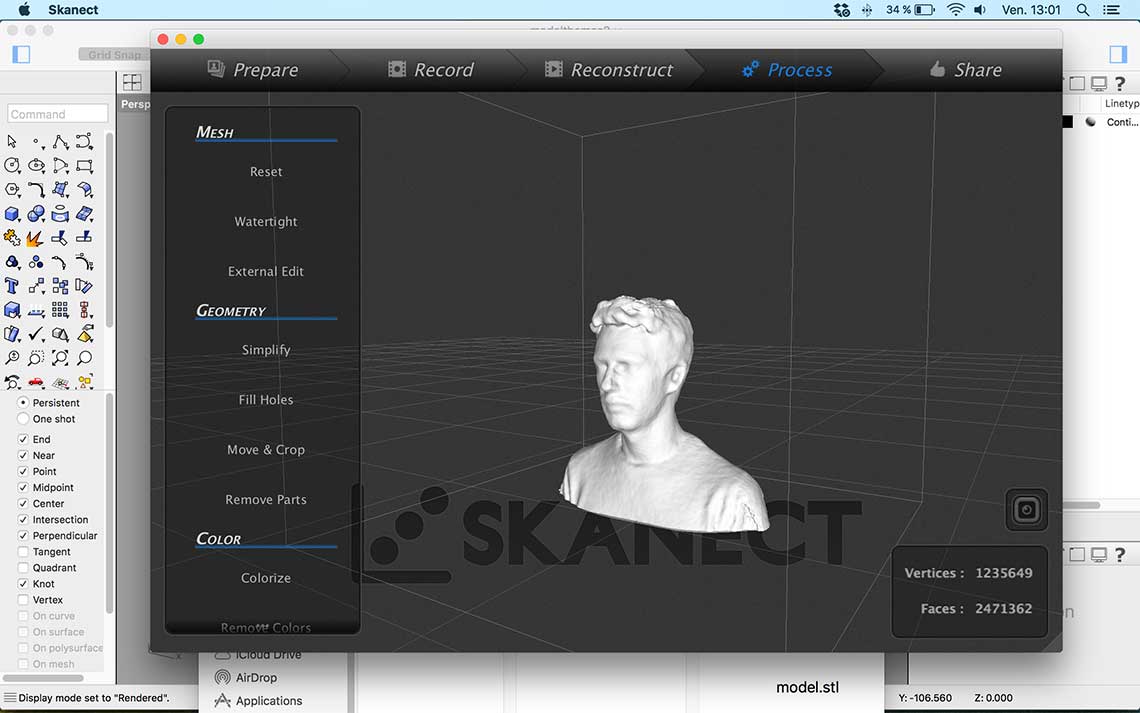Toggle Rhino right sidebar panel icon

[1118, 55]
